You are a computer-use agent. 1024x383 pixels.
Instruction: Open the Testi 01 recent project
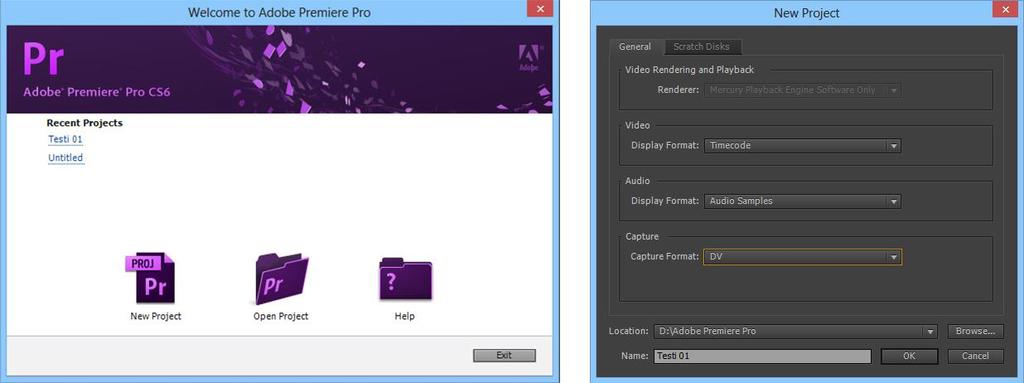pyautogui.click(x=65, y=139)
